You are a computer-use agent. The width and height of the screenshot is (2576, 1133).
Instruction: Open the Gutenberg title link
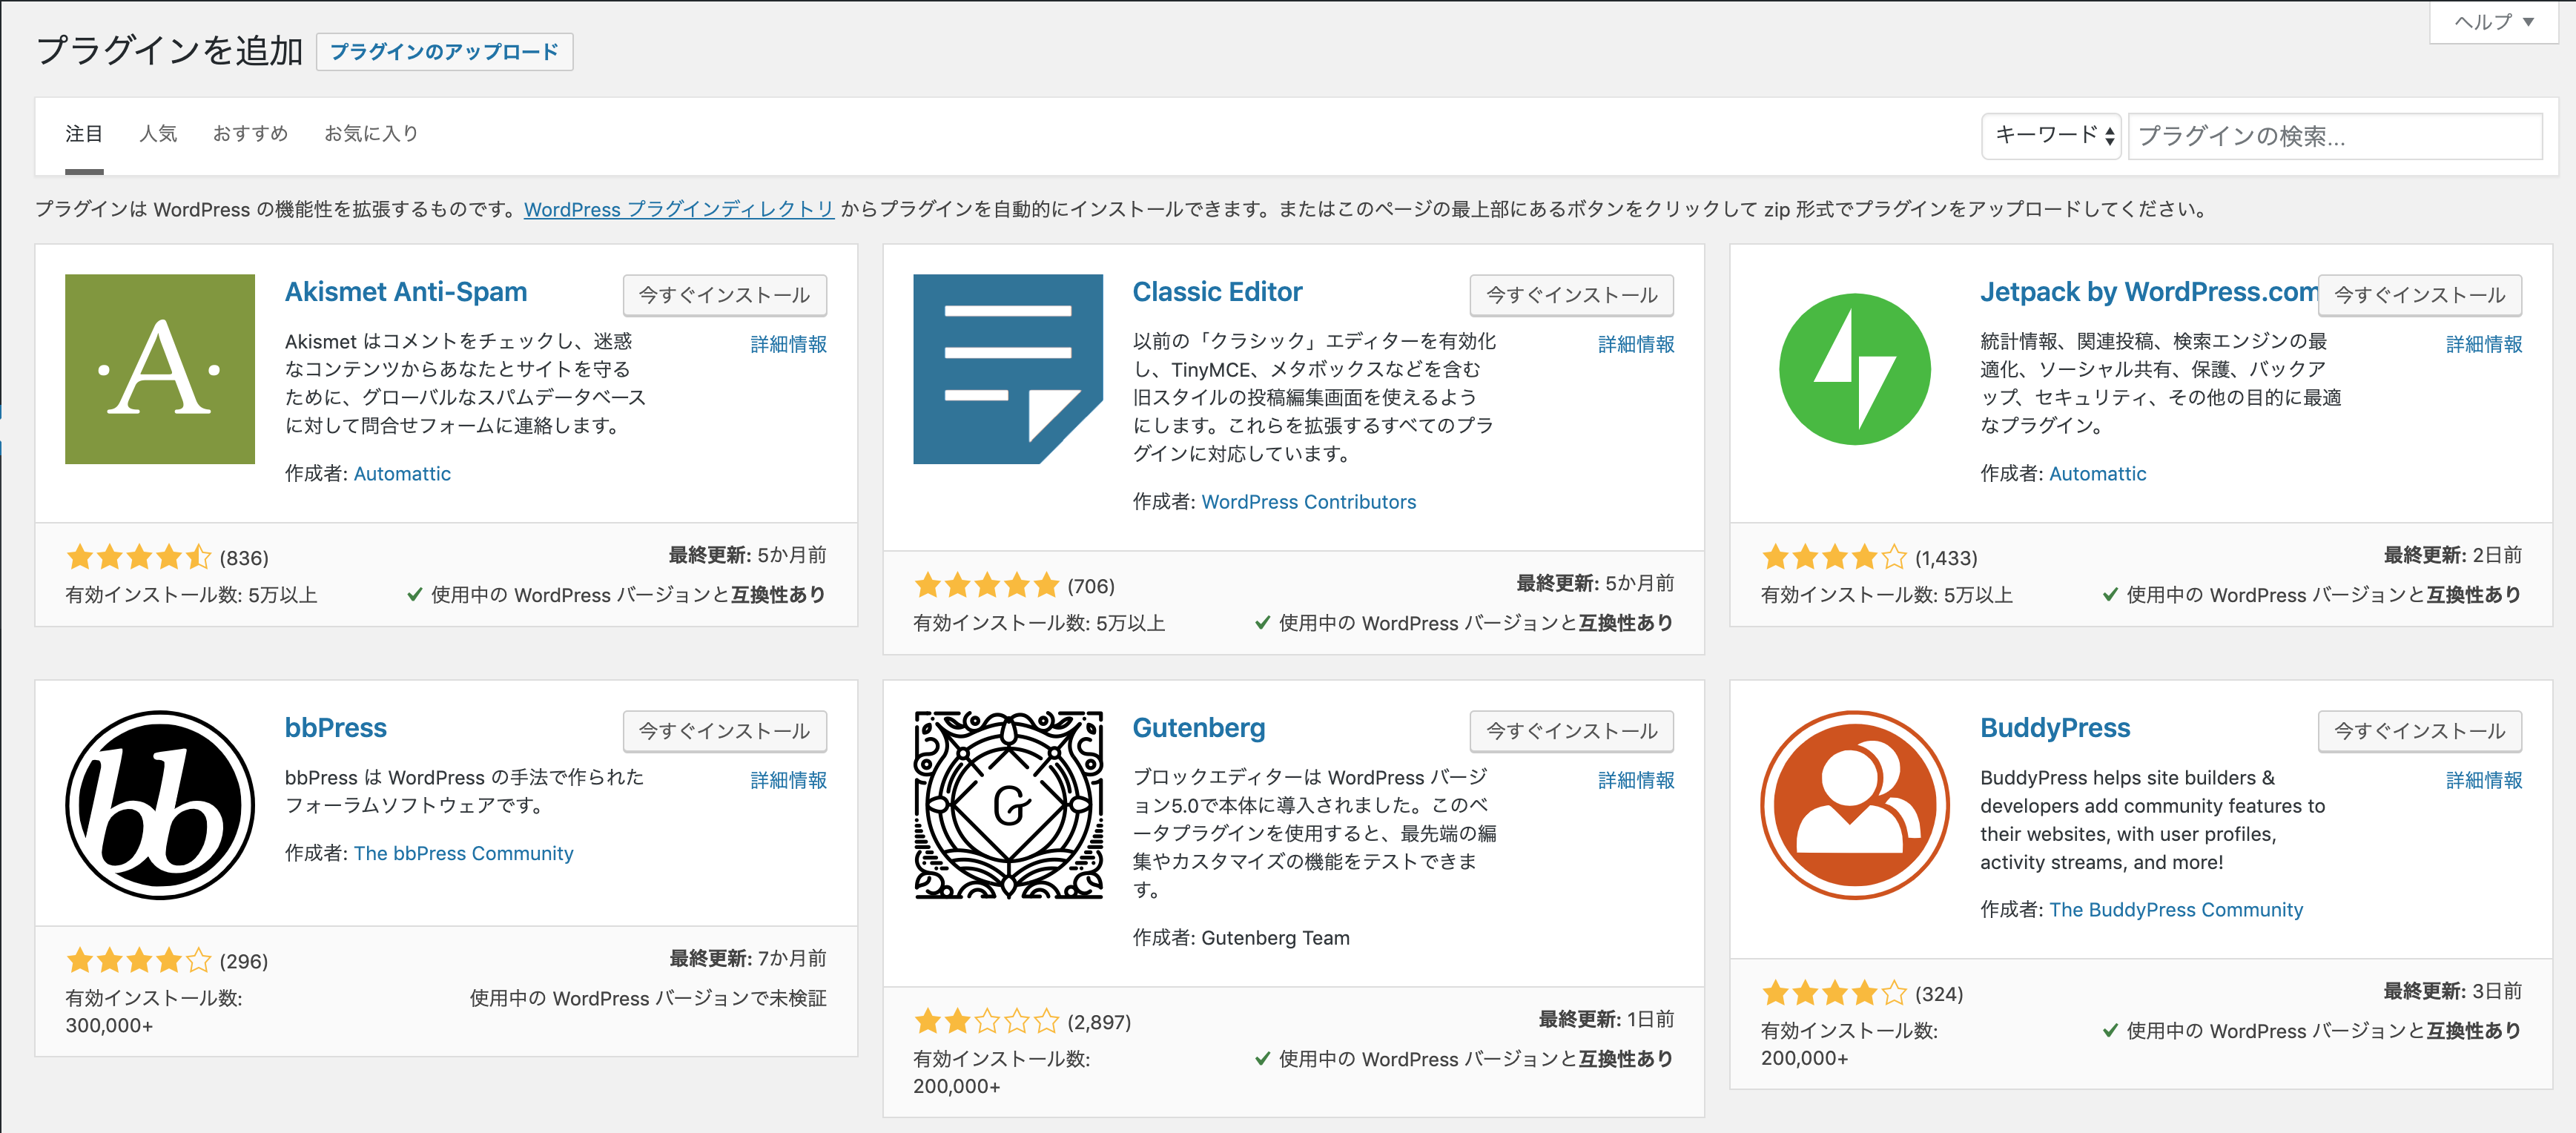tap(1198, 728)
